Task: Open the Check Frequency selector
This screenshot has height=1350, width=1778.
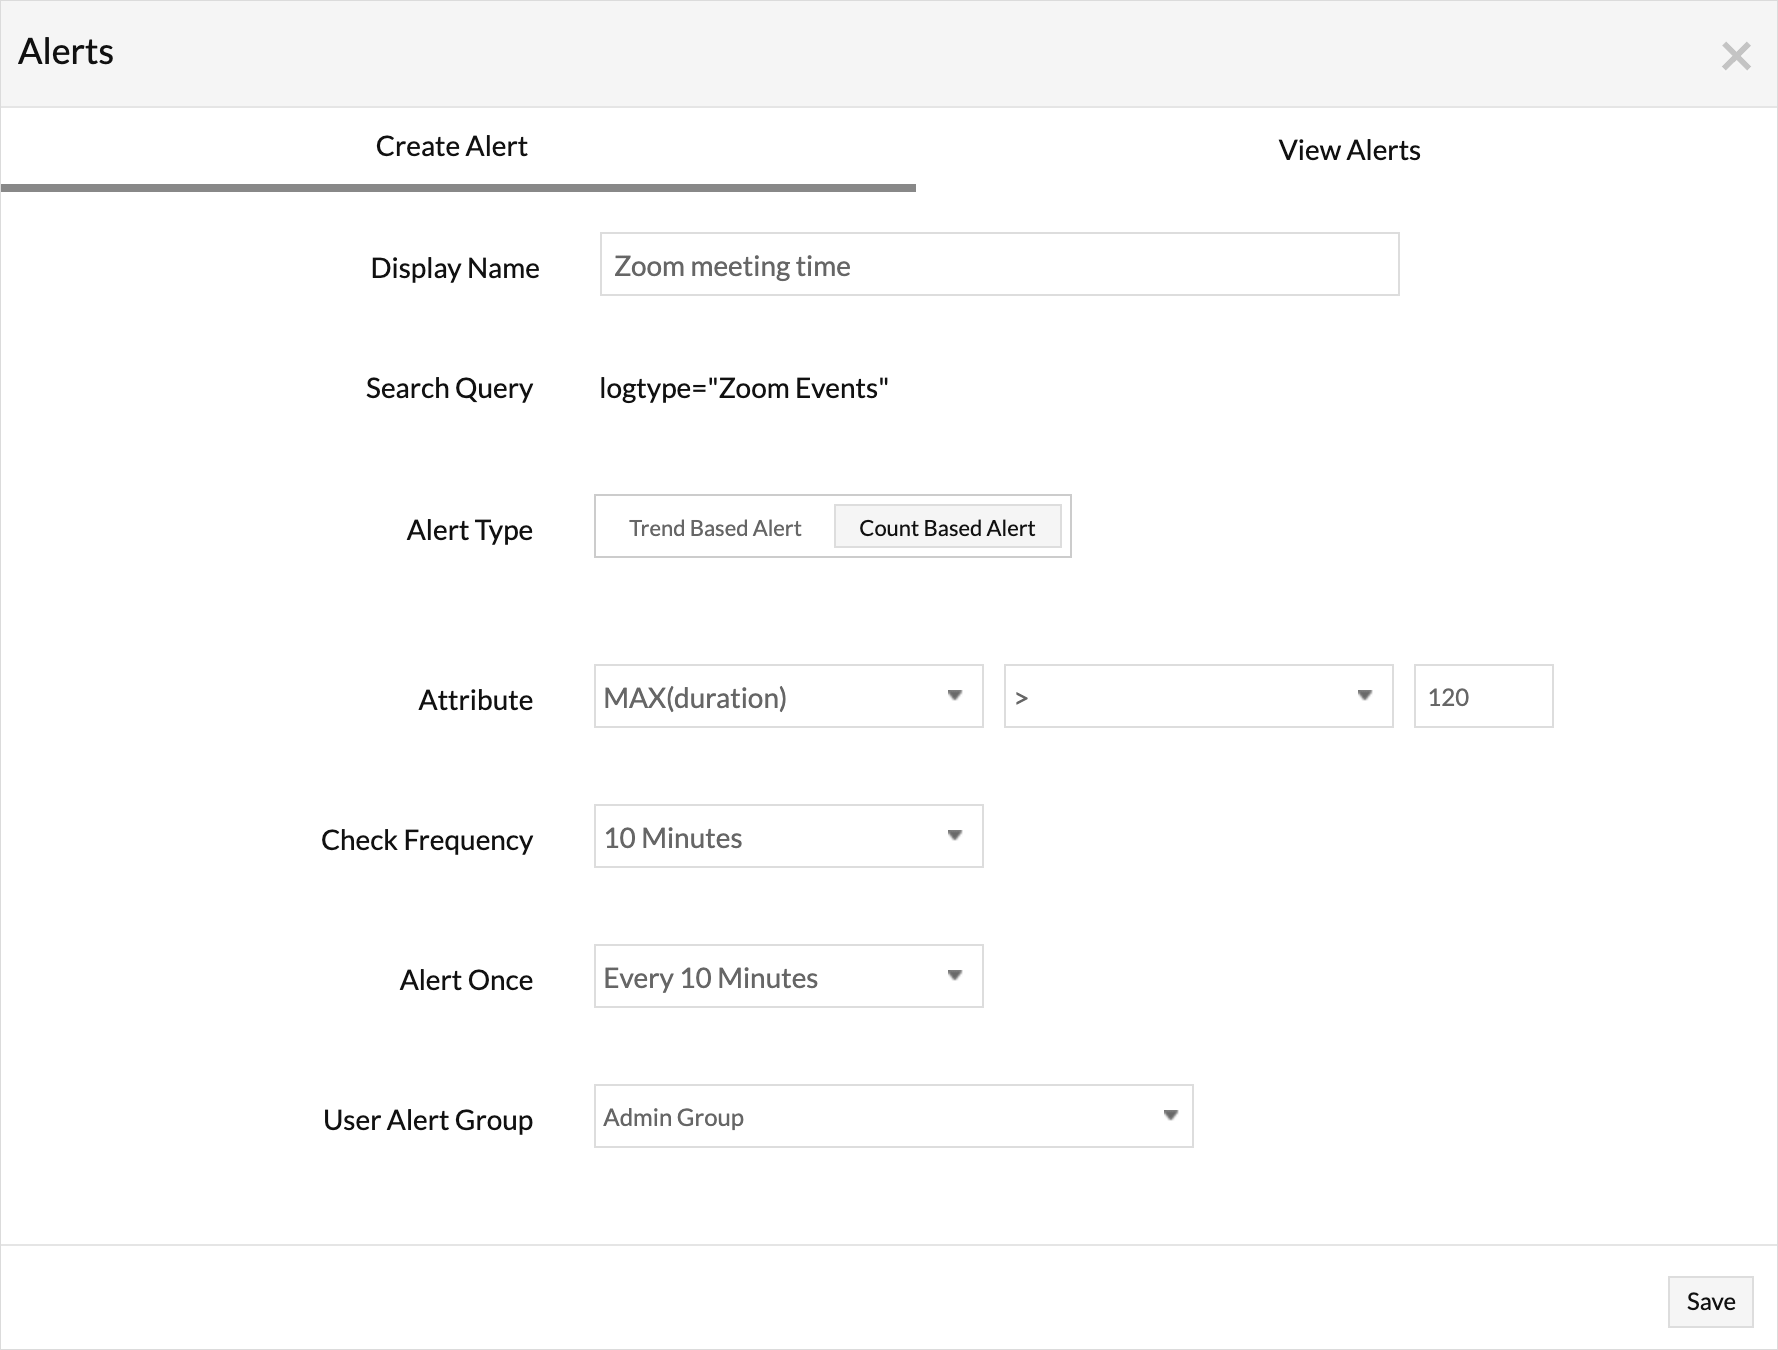Action: point(788,836)
